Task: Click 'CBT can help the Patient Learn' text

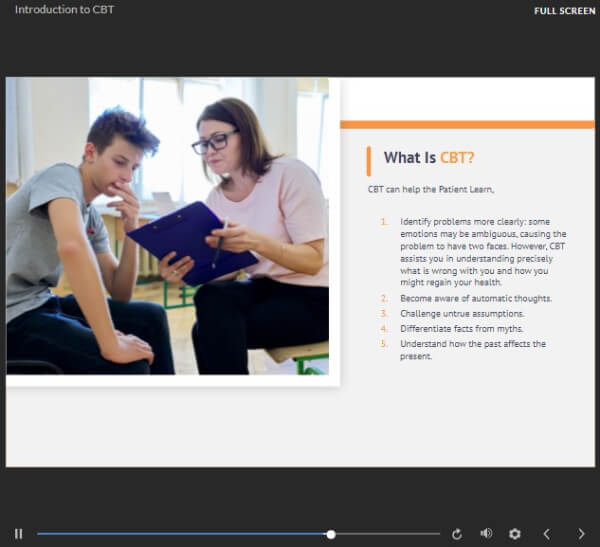Action: [x=431, y=189]
